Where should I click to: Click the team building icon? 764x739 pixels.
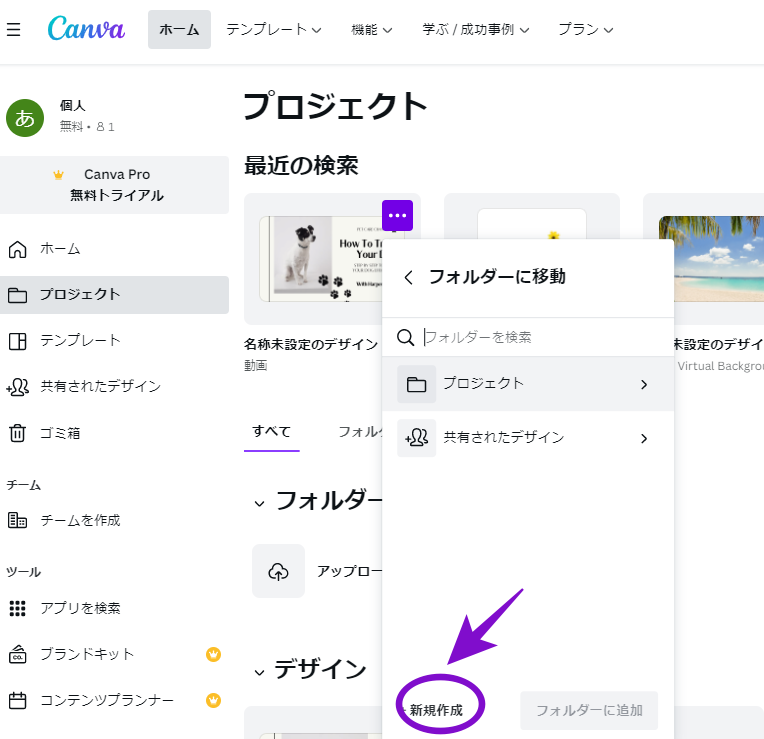click(18, 520)
